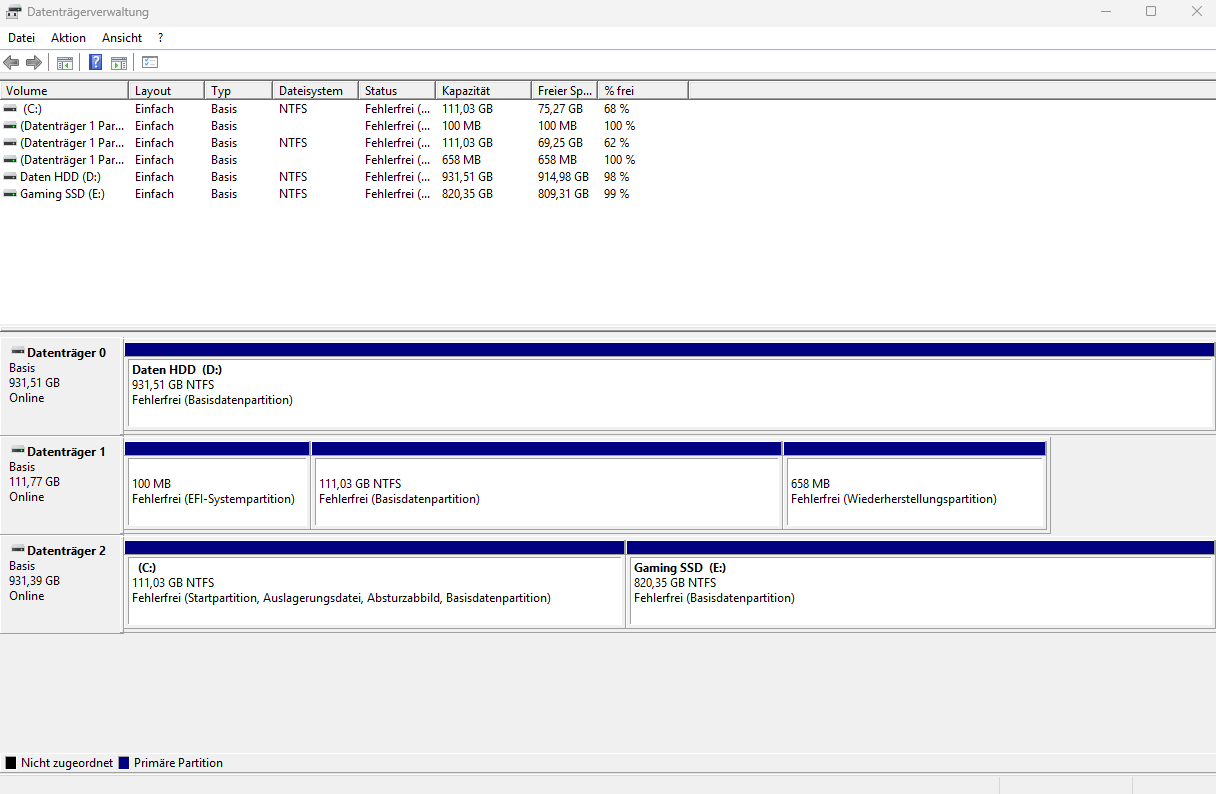Click the drive icon of (C:) row
This screenshot has width=1216, height=794.
[11, 109]
